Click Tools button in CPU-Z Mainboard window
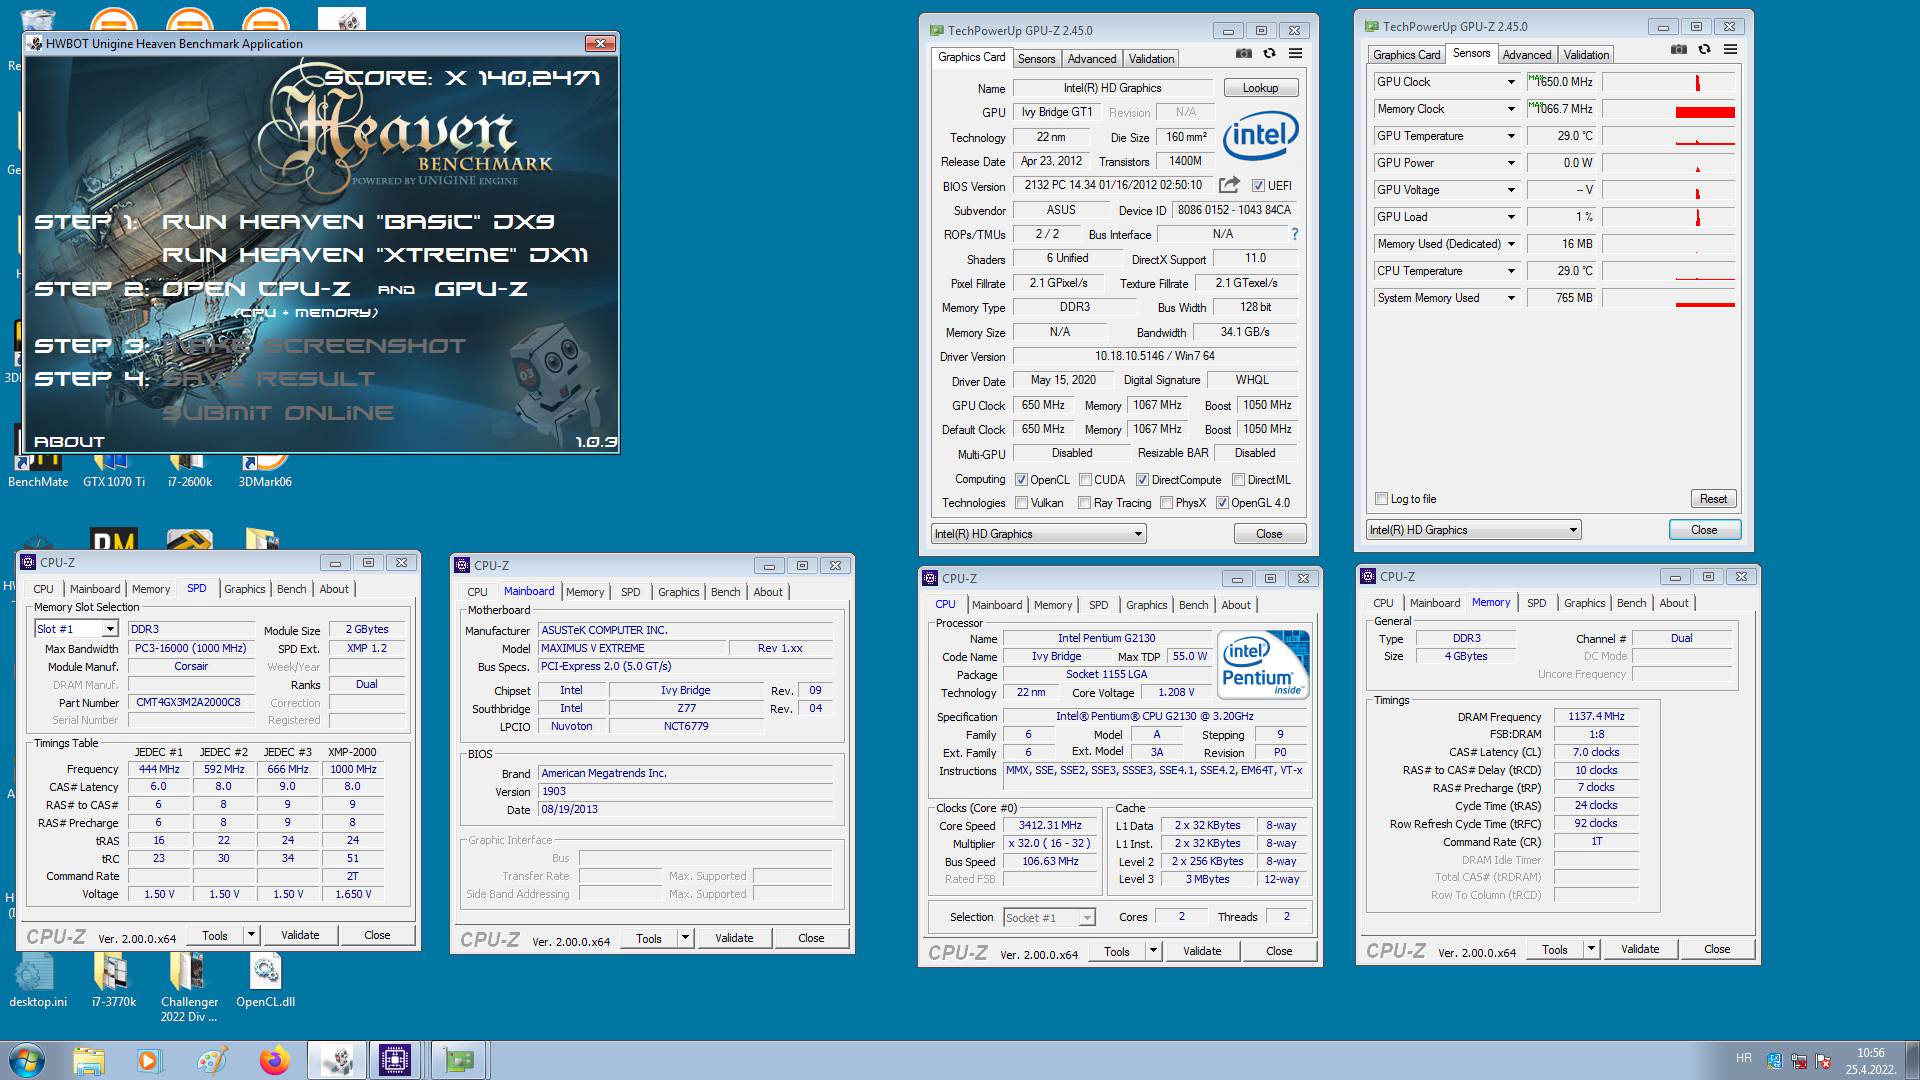This screenshot has width=1920, height=1080. click(x=649, y=938)
